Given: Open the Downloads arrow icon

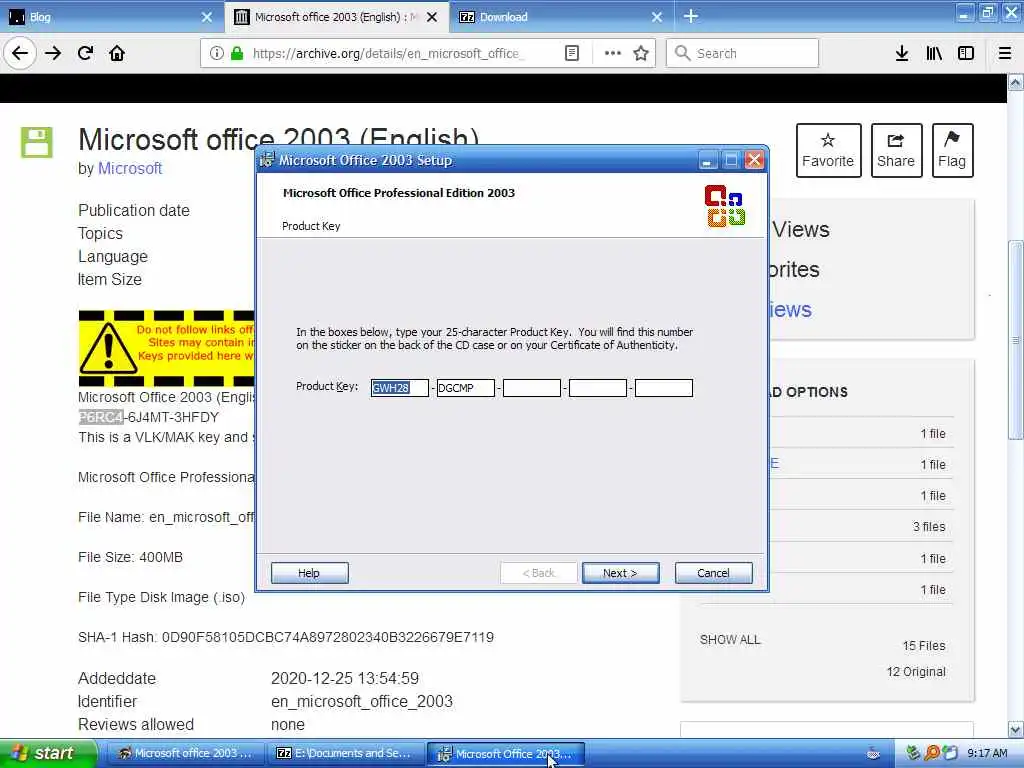Looking at the screenshot, I should [902, 54].
